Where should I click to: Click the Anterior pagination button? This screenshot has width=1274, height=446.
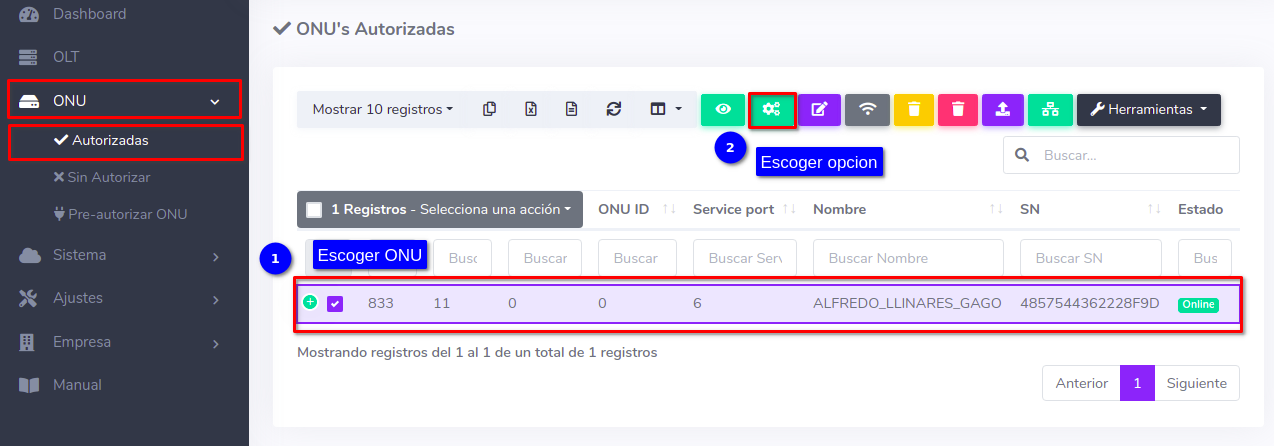click(x=1081, y=383)
